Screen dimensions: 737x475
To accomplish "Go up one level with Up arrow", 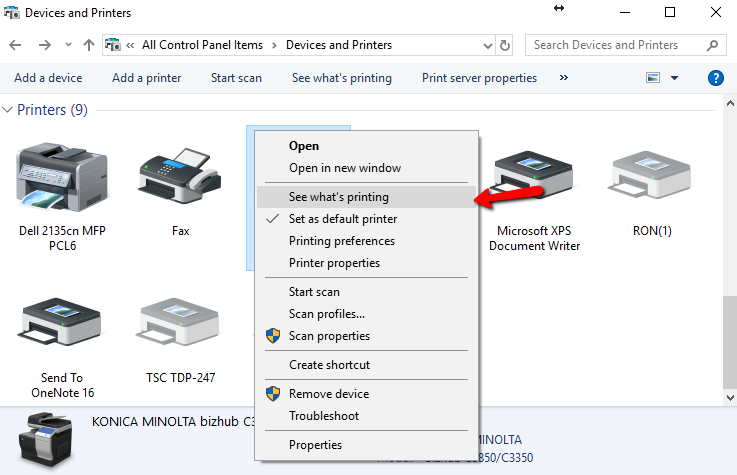I will click(88, 45).
